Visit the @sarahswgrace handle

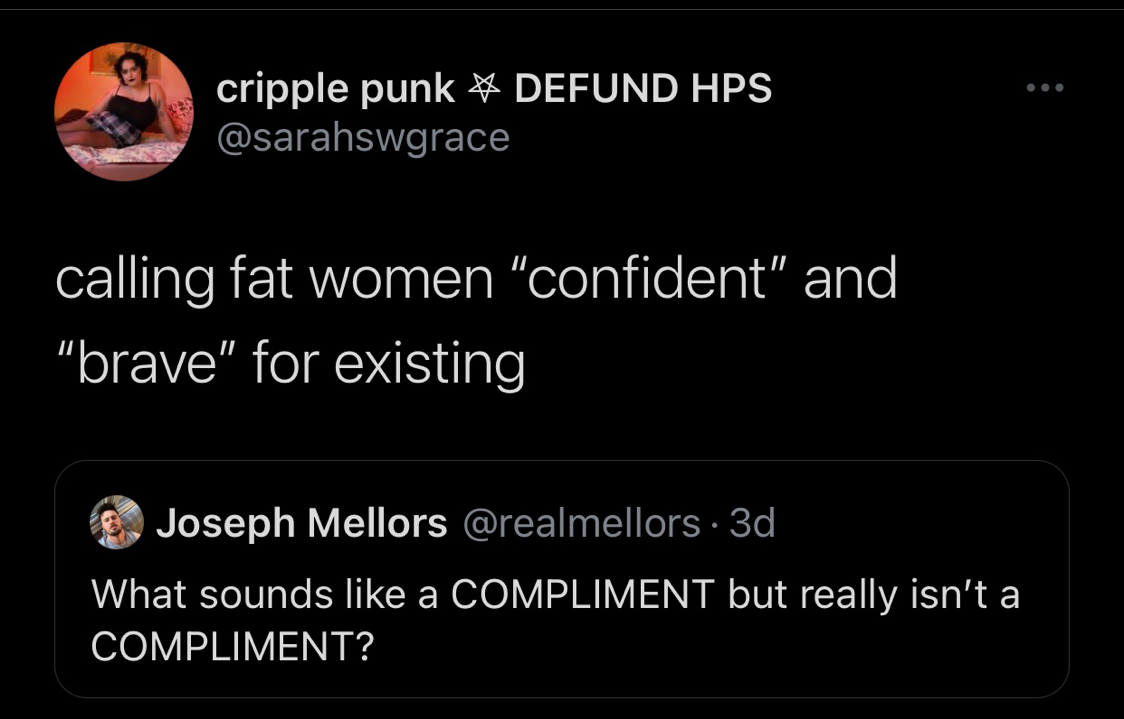click(x=363, y=137)
